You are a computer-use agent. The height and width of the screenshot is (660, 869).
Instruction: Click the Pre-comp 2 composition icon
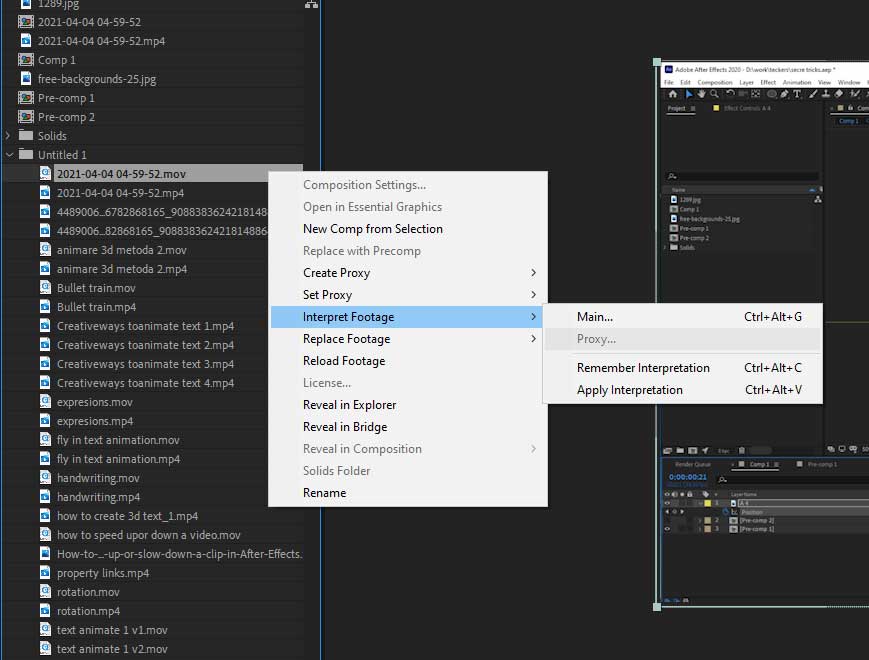[x=27, y=117]
